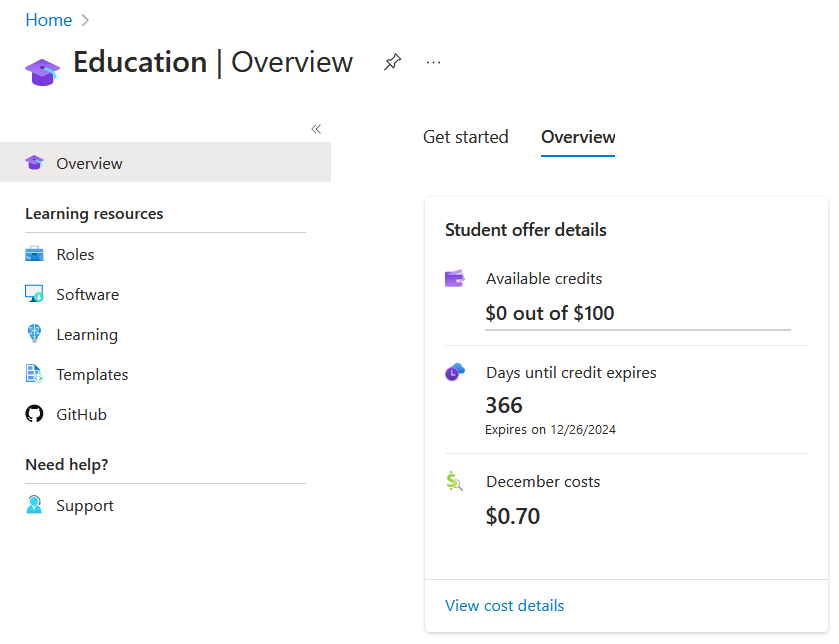Select Overview in the sidebar
Image resolution: width=839 pixels, height=644 pixels.
pos(89,163)
